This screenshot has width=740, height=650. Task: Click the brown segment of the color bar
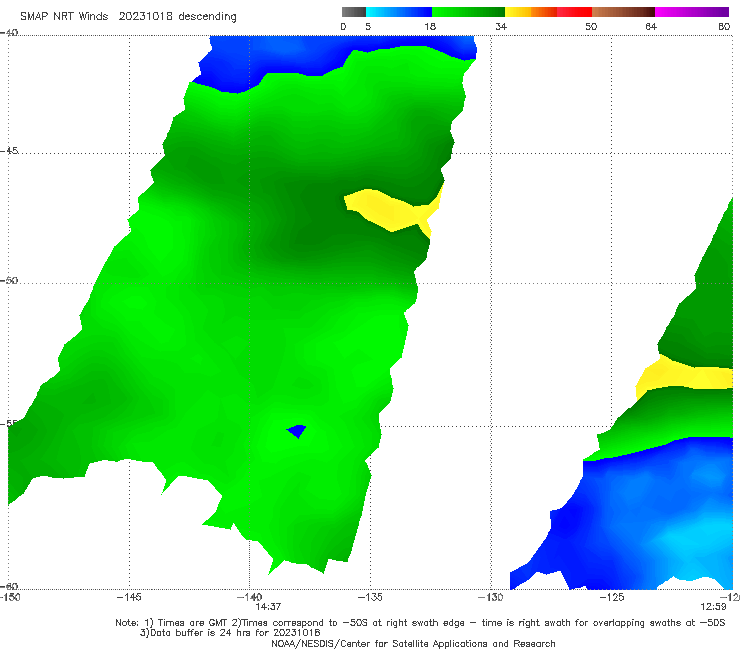pyautogui.click(x=623, y=12)
